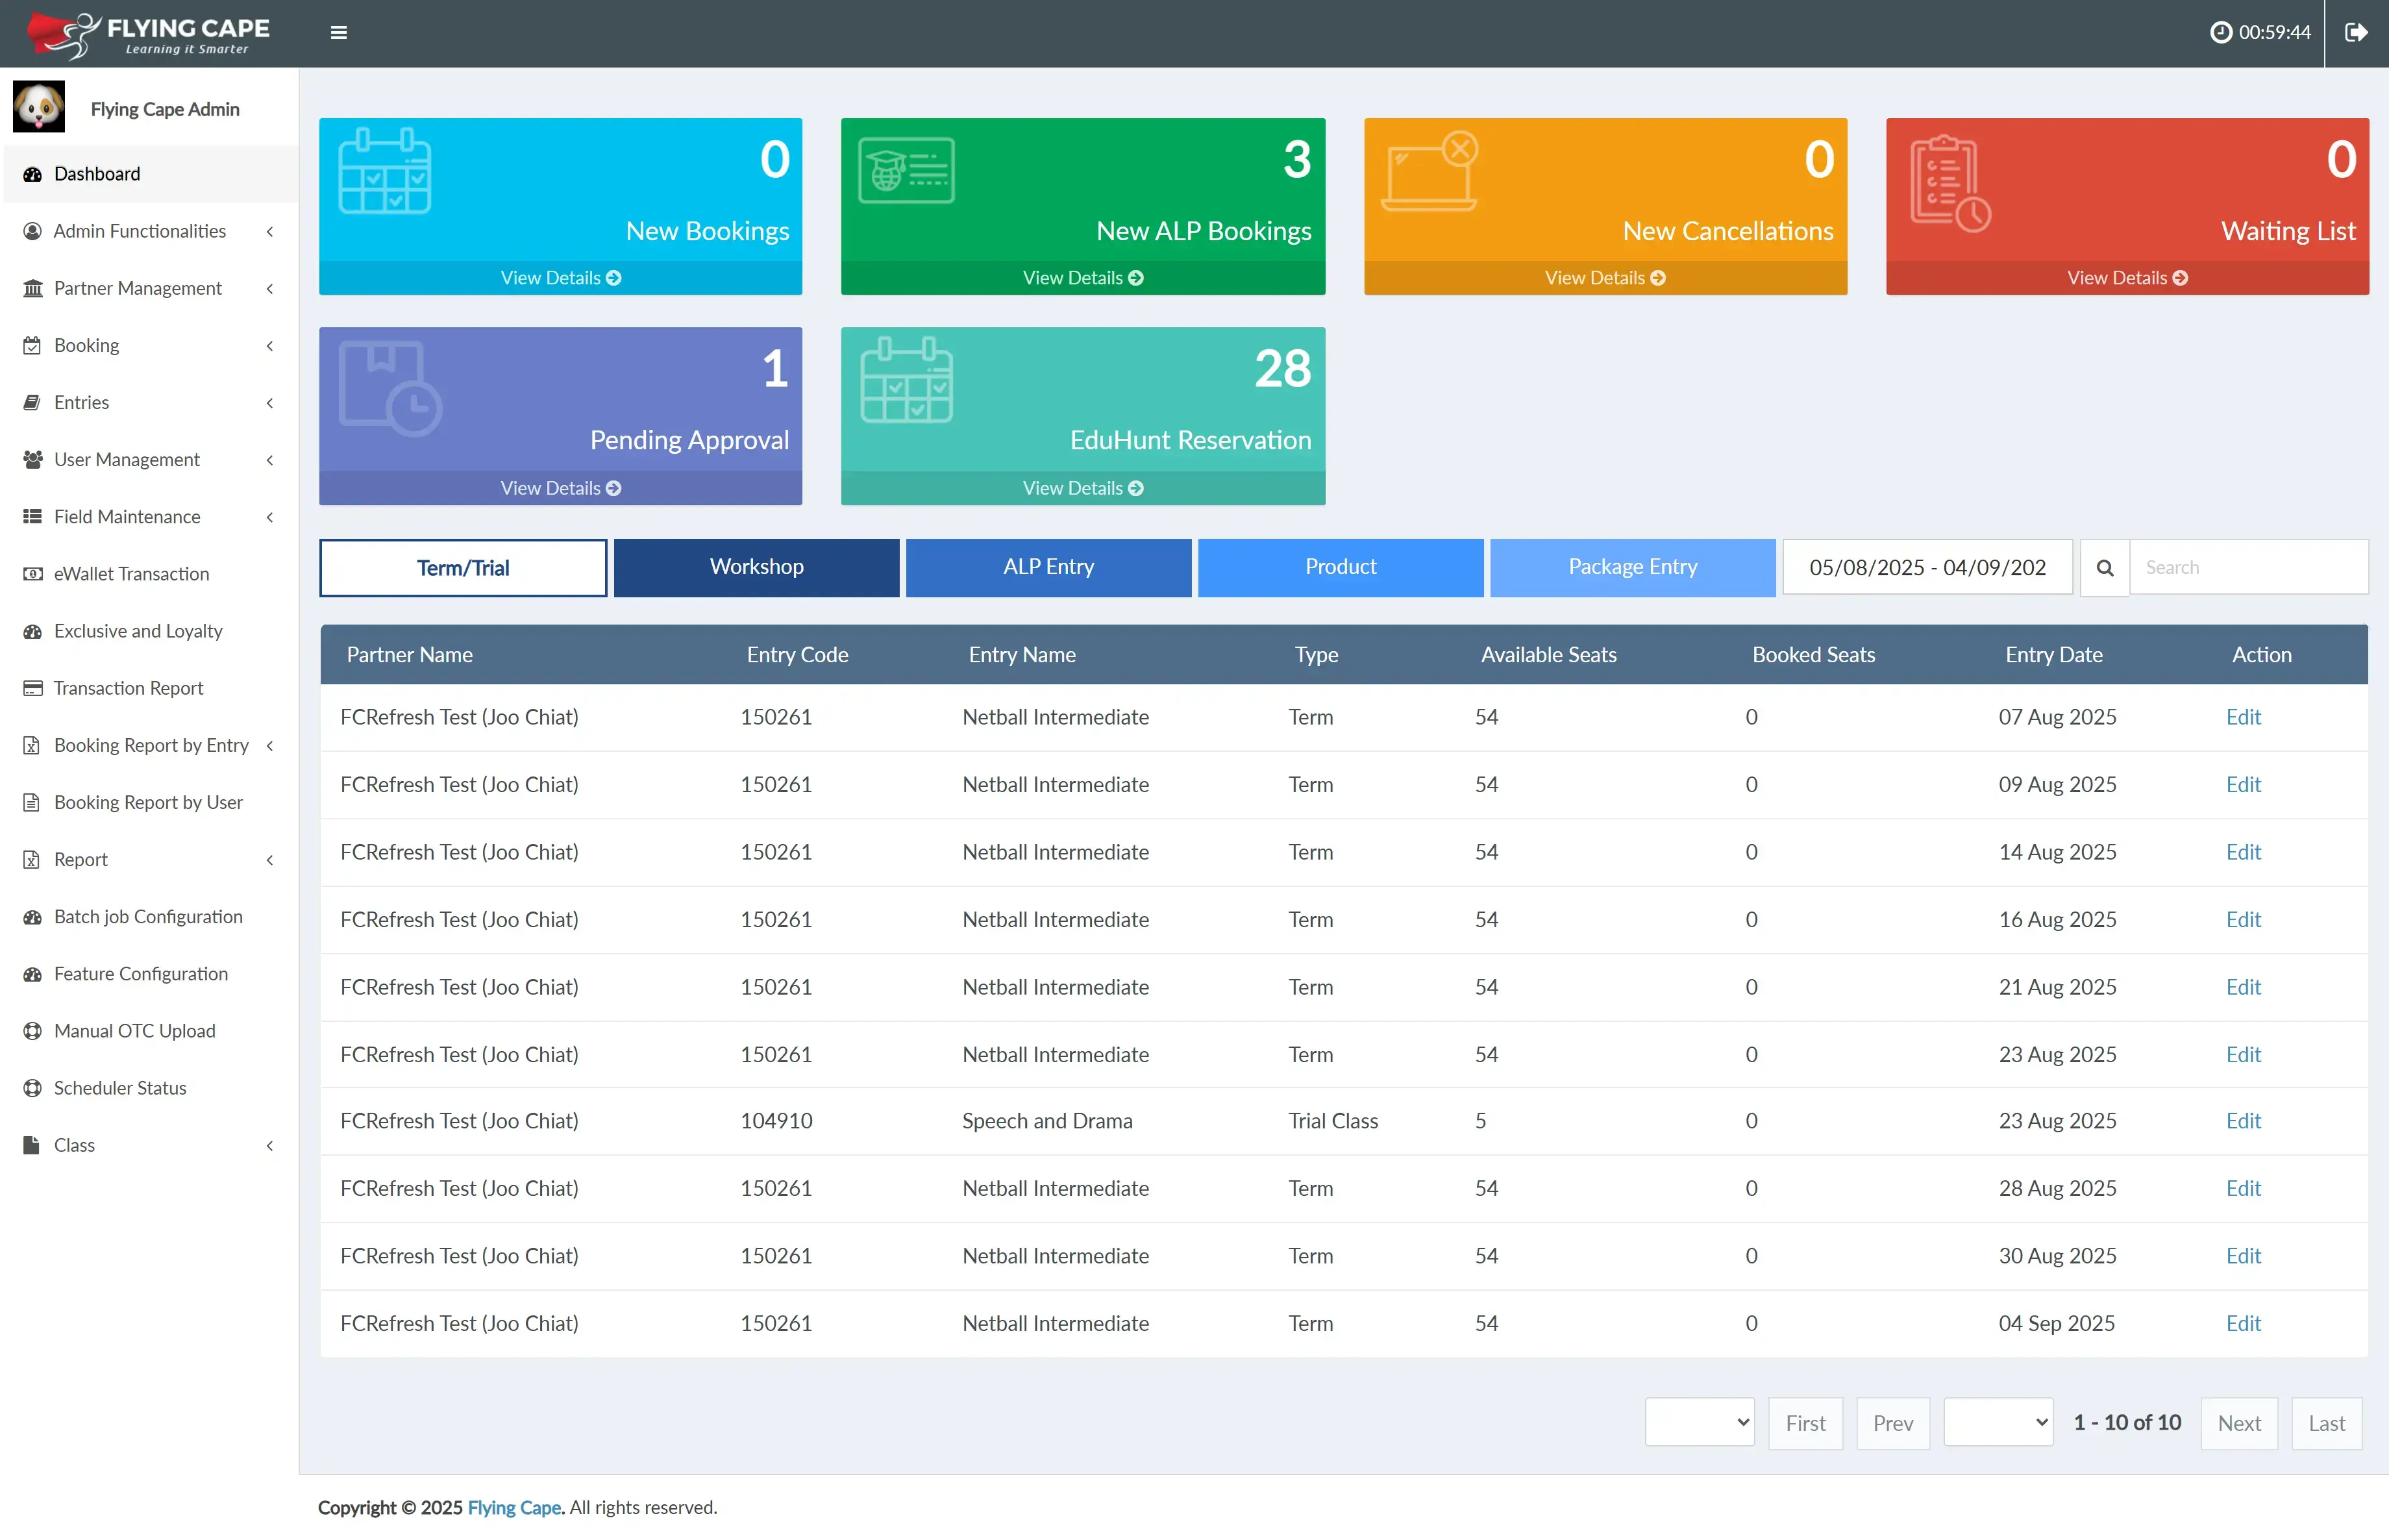Screen dimensions: 2389x1540
Task: Click the Waiting List clipboard icon
Action: click(x=1949, y=183)
